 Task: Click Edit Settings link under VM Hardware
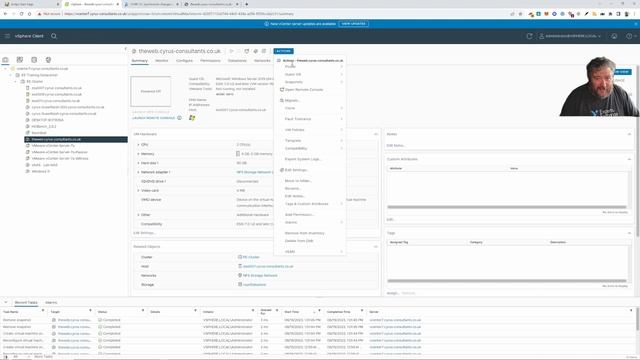pos(144,233)
